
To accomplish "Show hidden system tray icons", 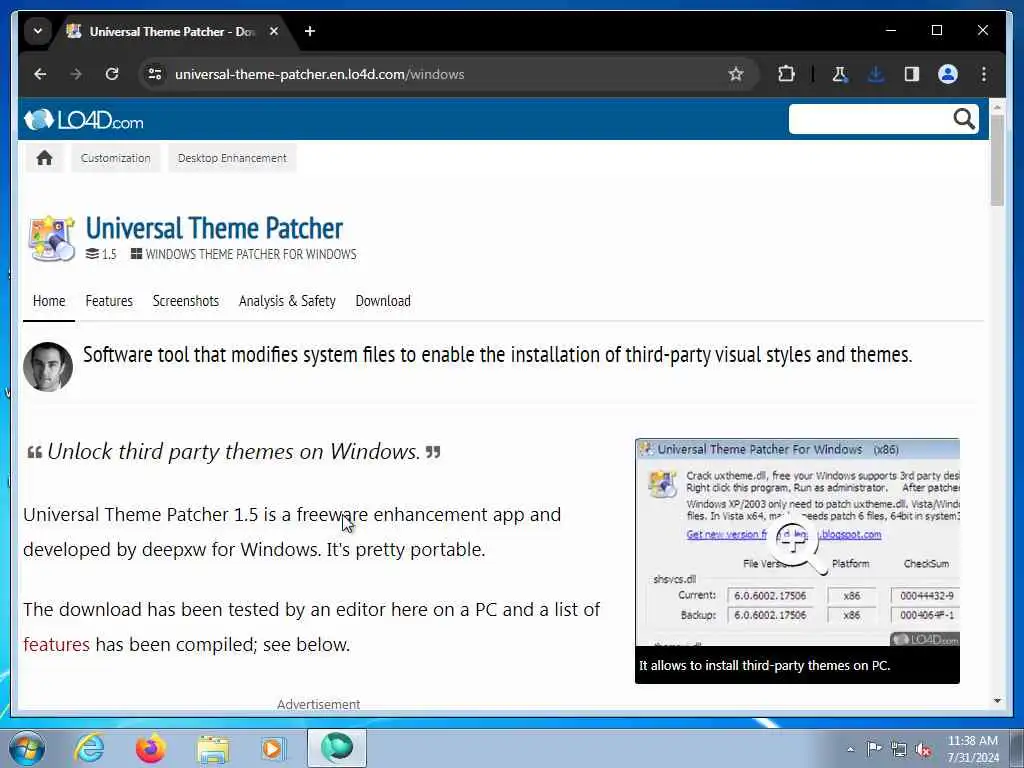I will pyautogui.click(x=850, y=750).
